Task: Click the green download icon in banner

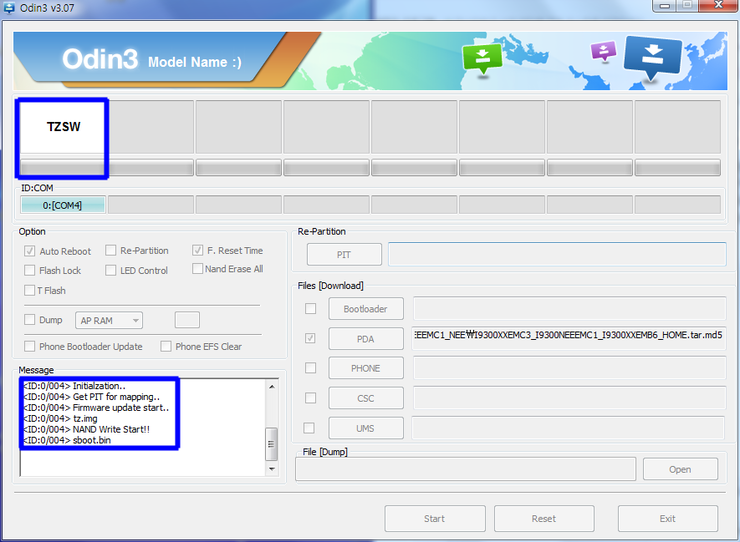Action: point(481,58)
